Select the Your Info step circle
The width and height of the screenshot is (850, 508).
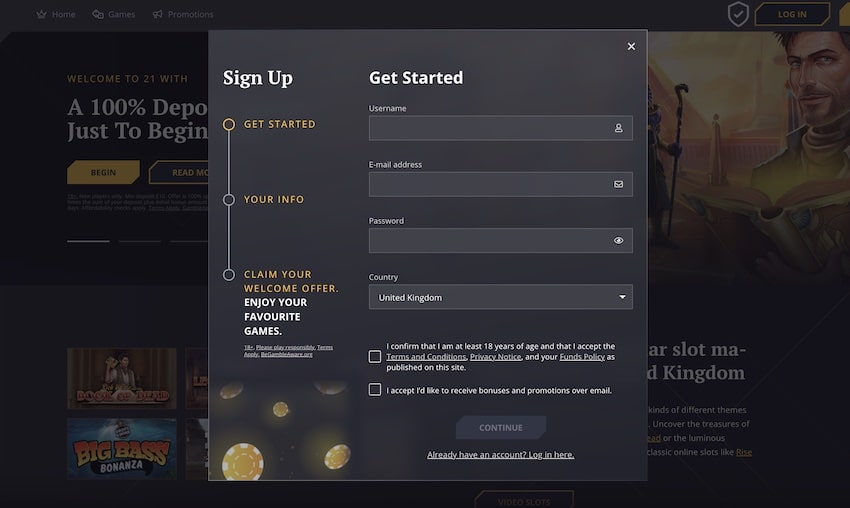click(x=229, y=200)
